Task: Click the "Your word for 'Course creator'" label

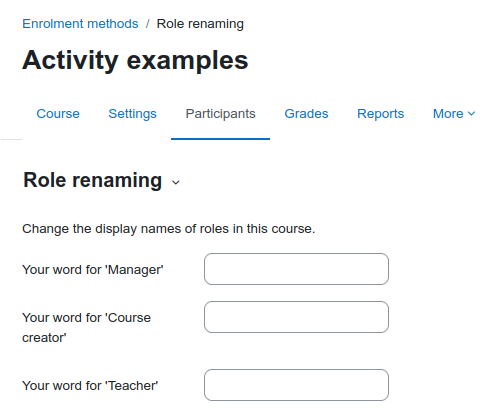Action: pos(86,327)
